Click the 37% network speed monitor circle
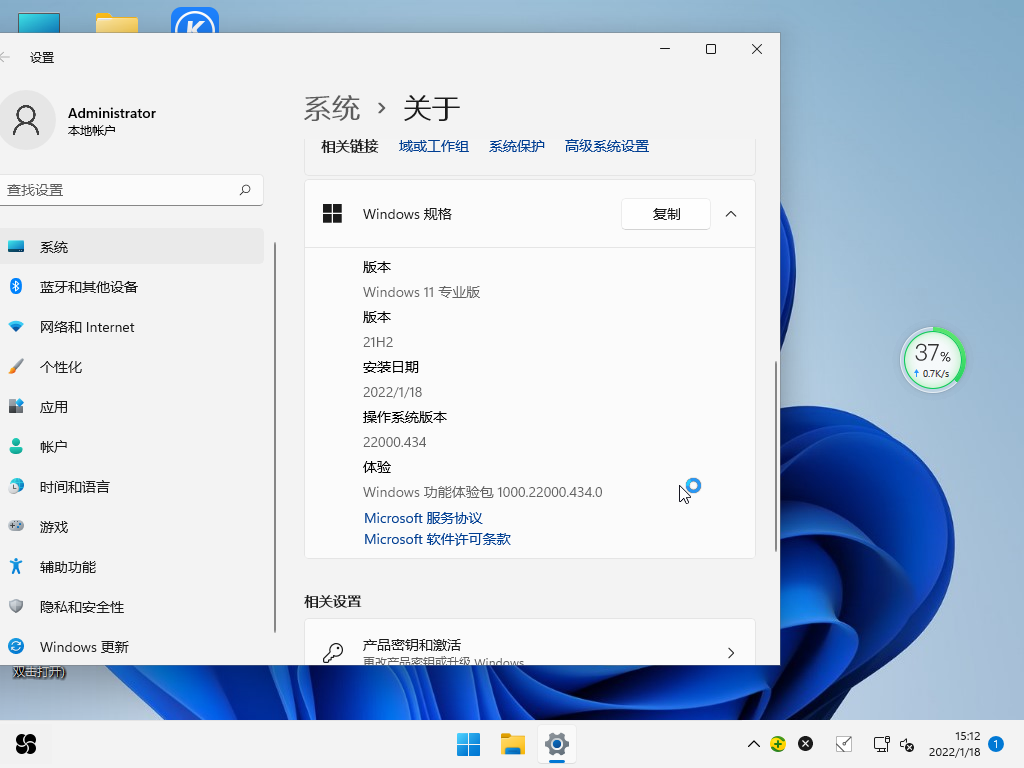The height and width of the screenshot is (768, 1024). coord(932,358)
